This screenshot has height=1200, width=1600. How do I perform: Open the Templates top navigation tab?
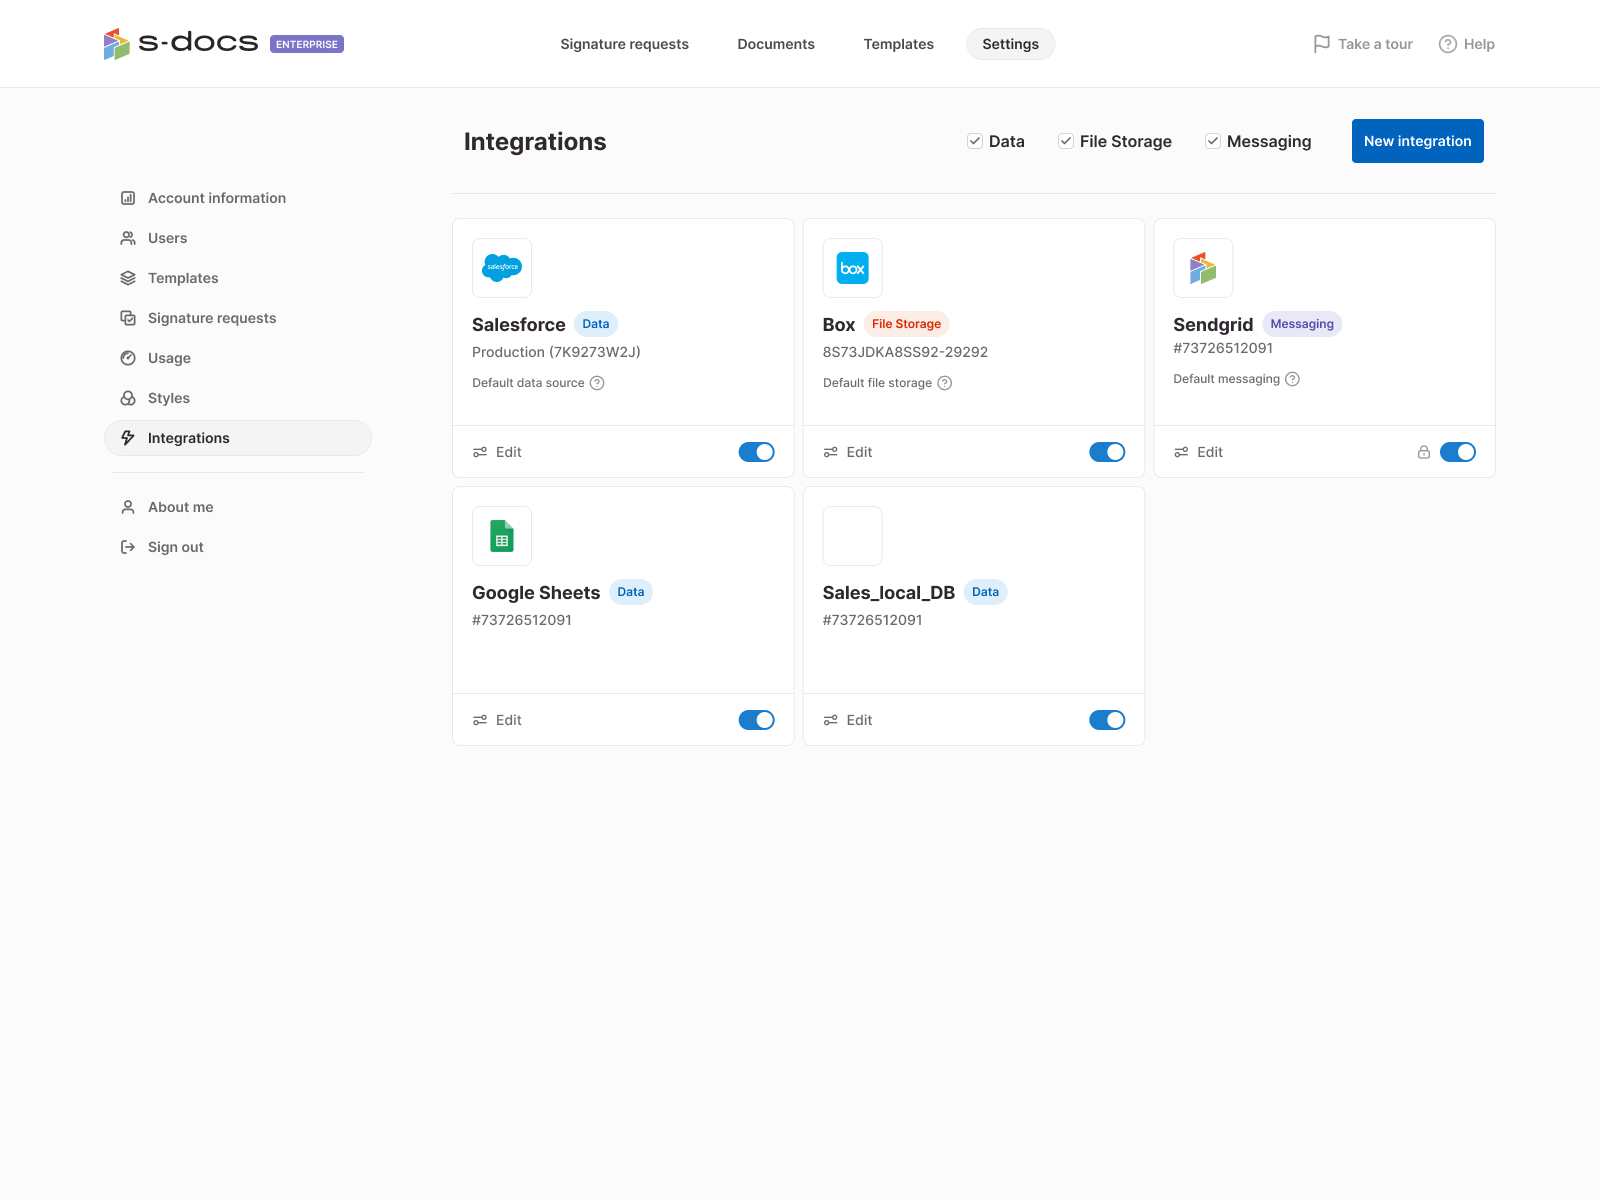(x=899, y=44)
